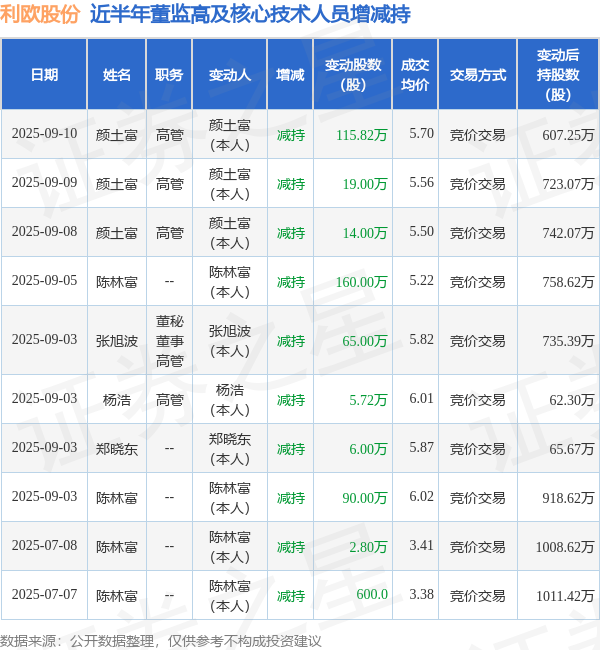Select the post-change holding 758.62万
The image size is (600, 650).
[568, 281]
